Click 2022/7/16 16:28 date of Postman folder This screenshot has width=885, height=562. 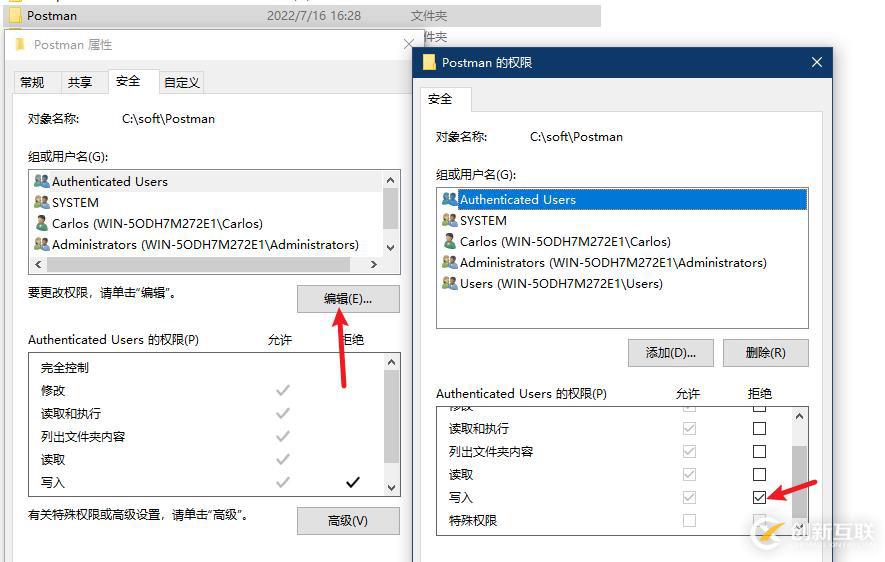coord(314,16)
